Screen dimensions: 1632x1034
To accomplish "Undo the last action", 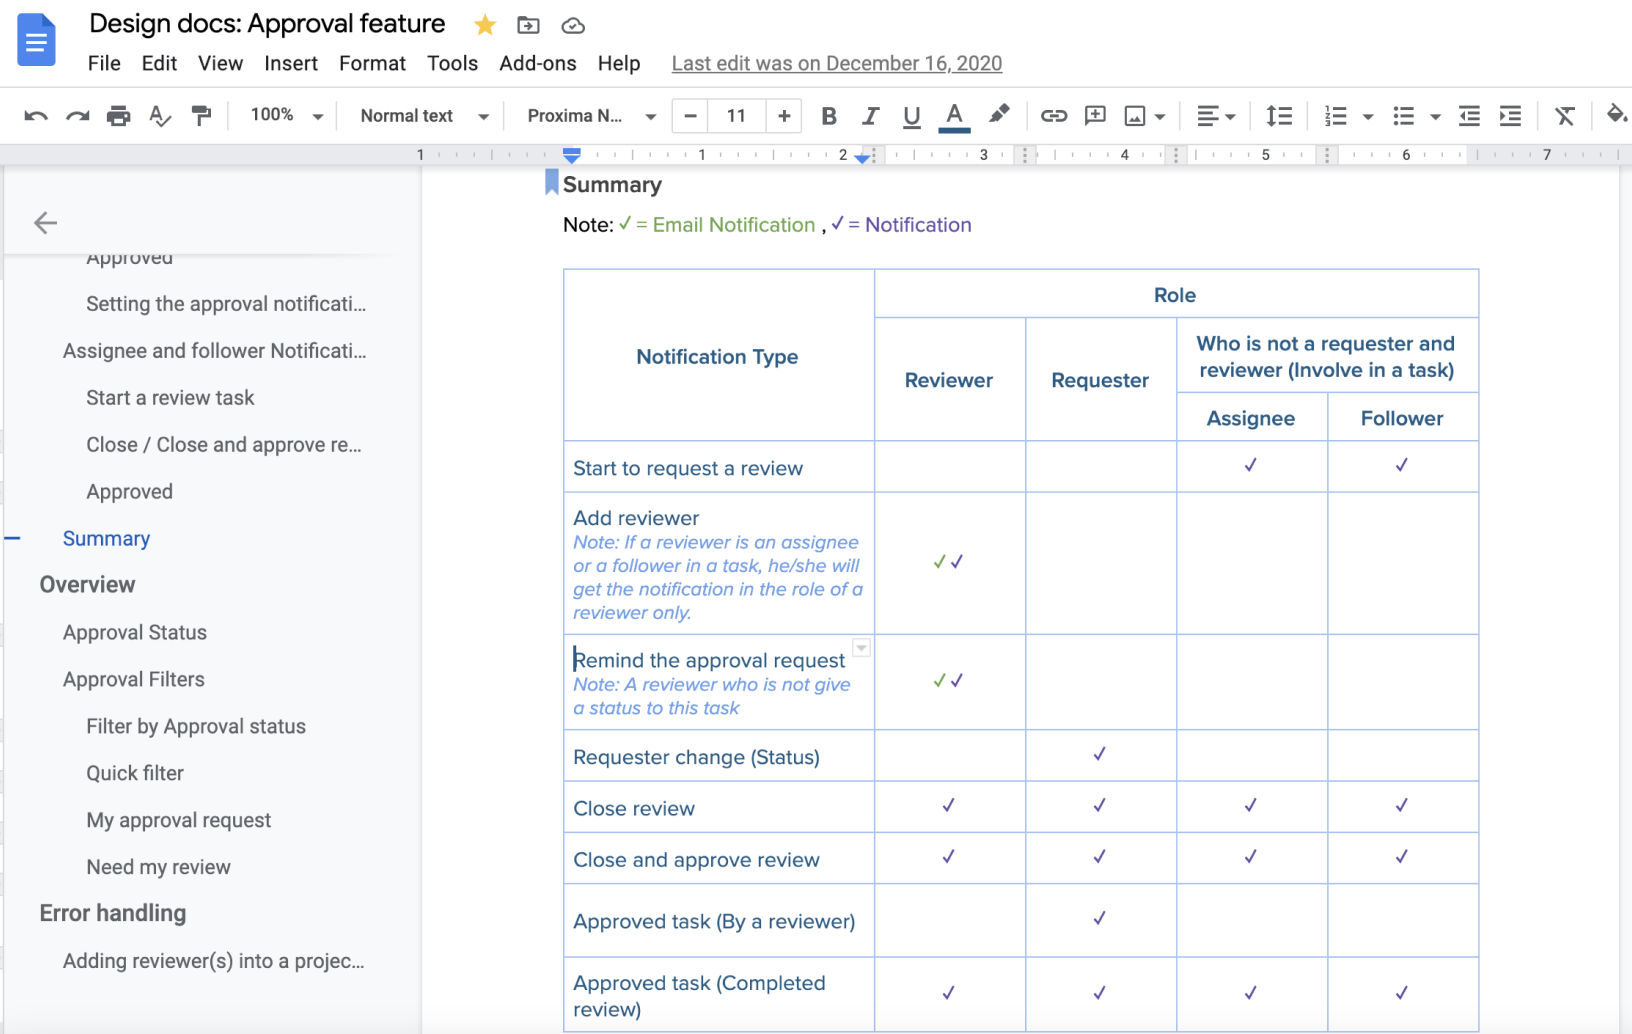I will pos(36,116).
